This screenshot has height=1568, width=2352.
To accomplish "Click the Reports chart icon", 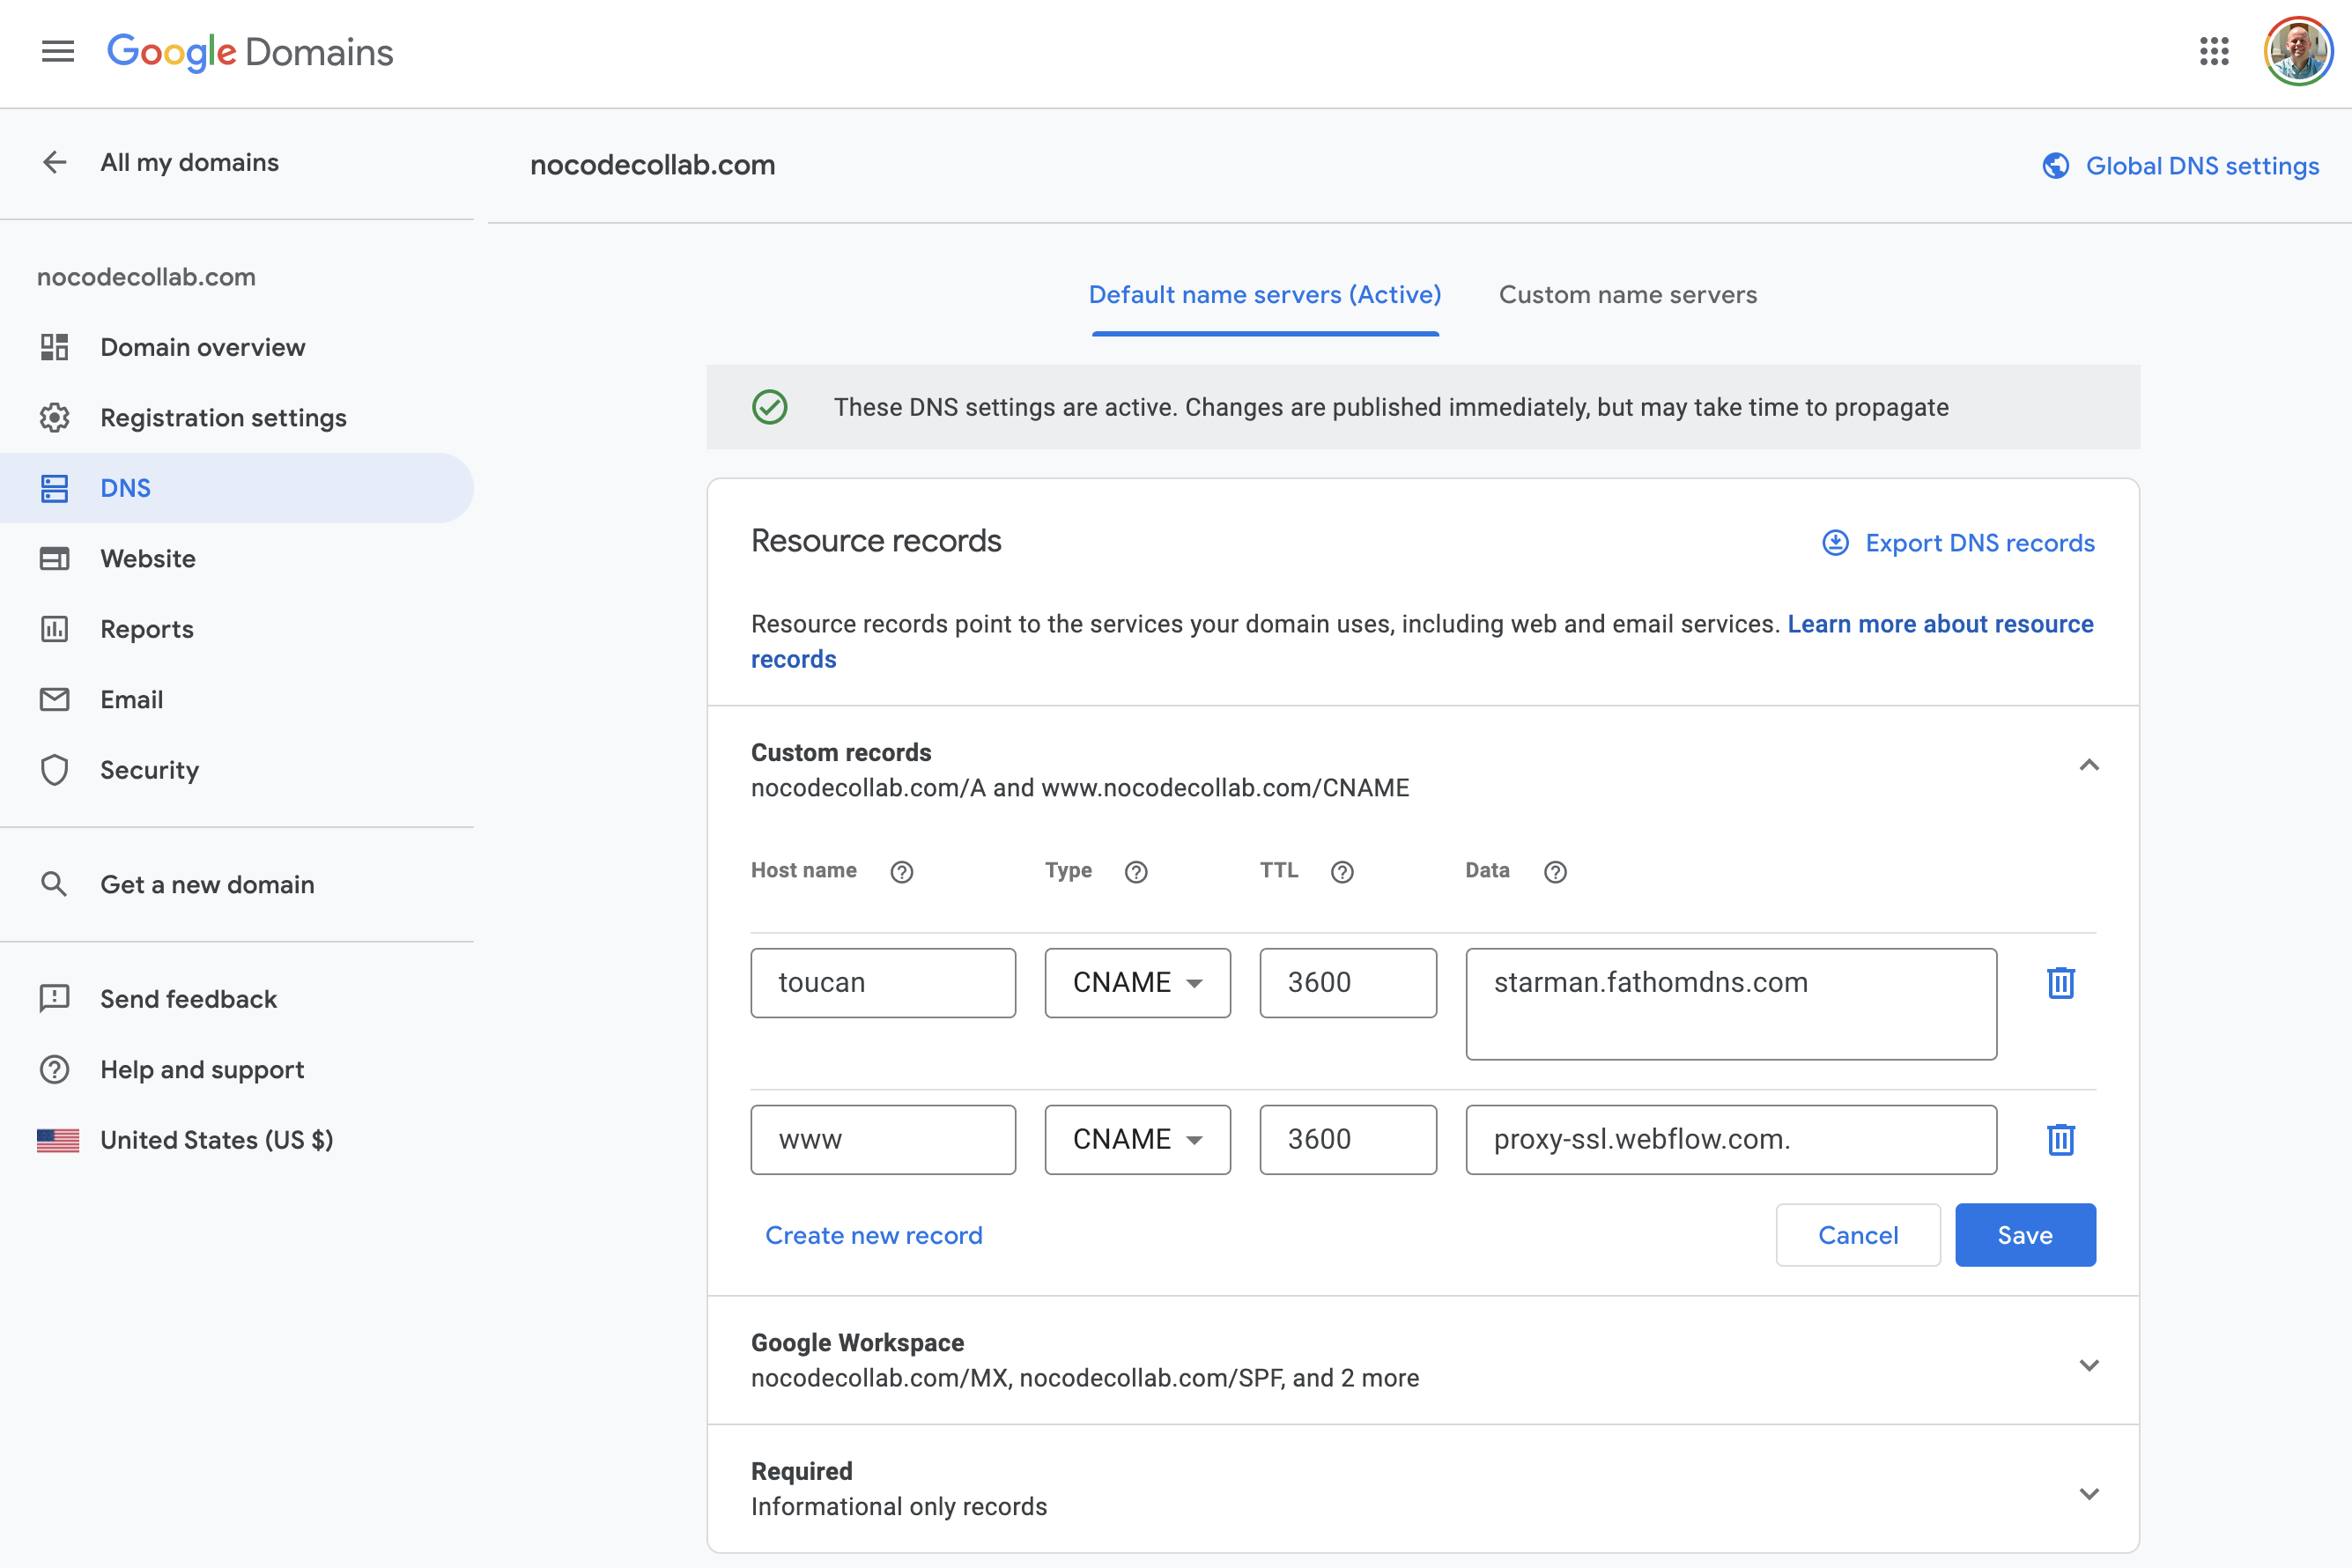I will [54, 629].
